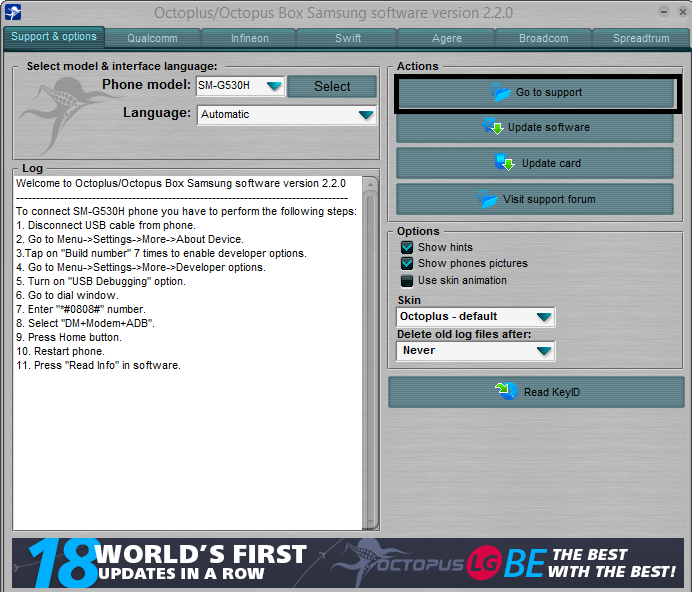Click the globe icon on Read KeyID
This screenshot has height=592, width=692.
click(x=507, y=391)
